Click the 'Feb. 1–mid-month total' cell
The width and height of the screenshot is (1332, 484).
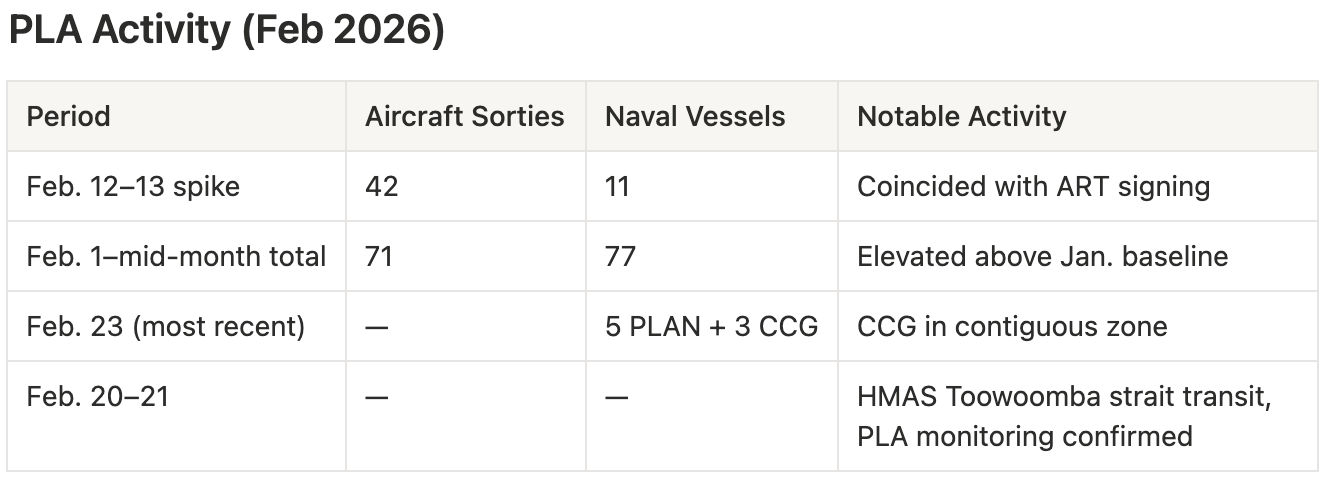tap(176, 256)
